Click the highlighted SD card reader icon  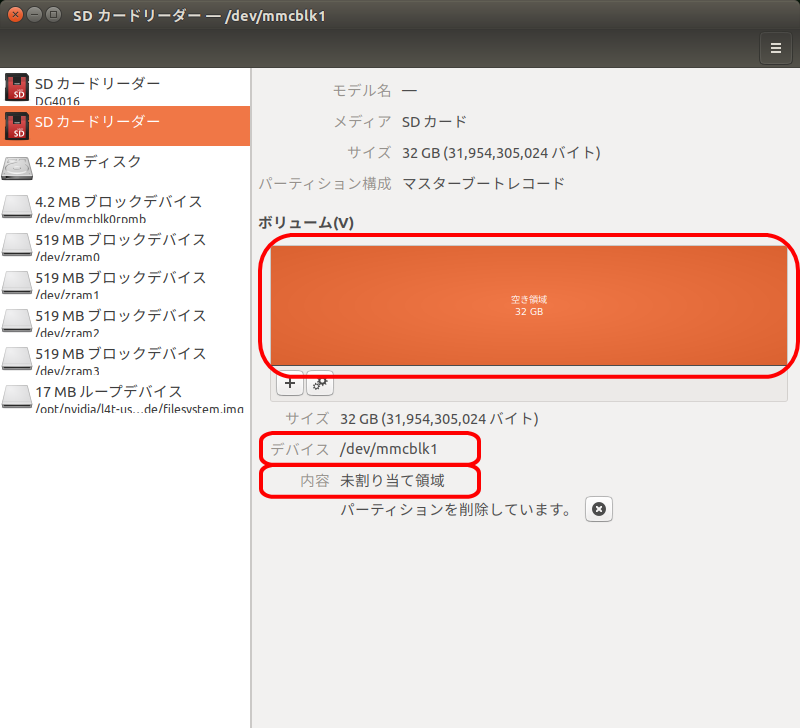pyautogui.click(x=17, y=126)
